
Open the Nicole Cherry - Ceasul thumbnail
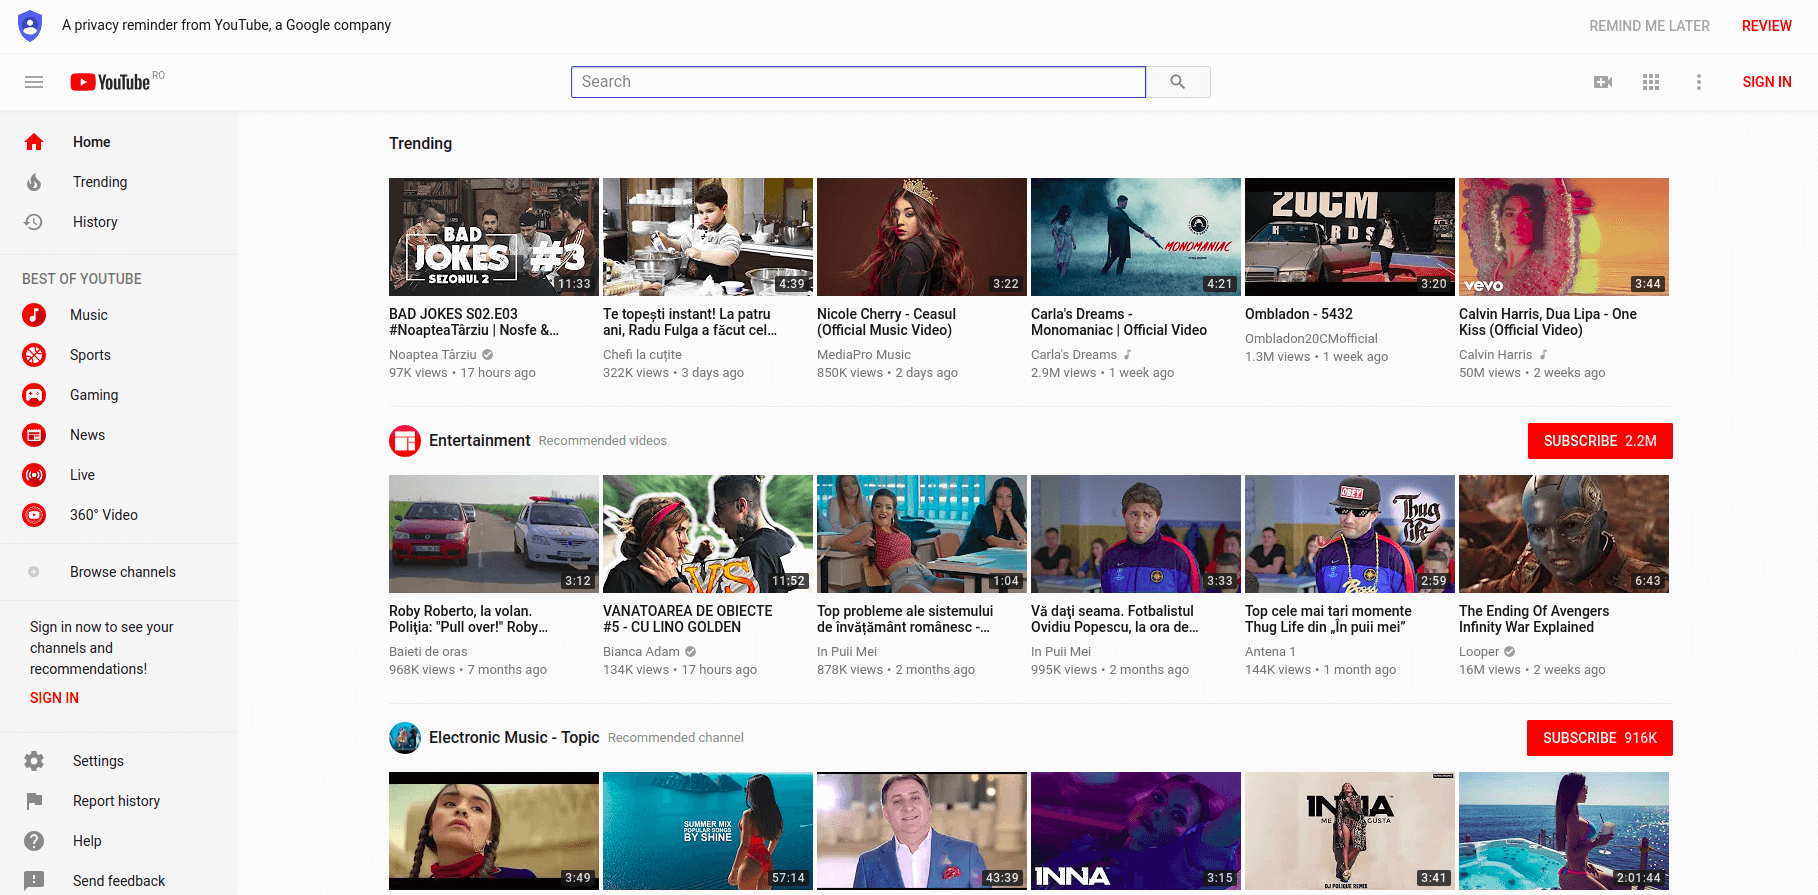[x=922, y=237]
